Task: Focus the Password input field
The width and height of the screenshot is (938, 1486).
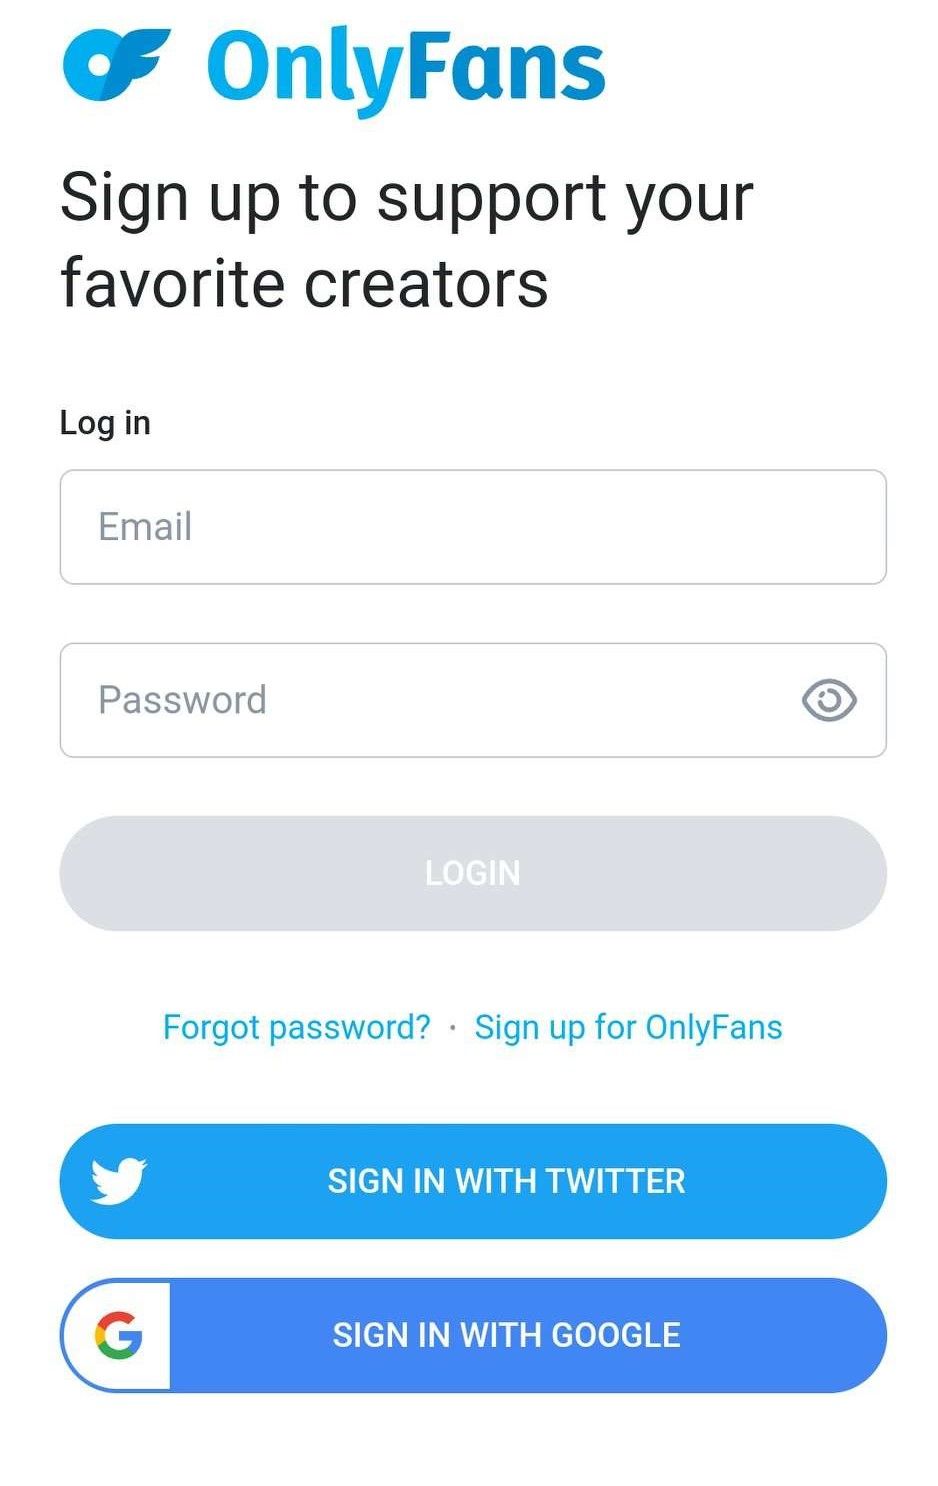Action: coord(473,700)
